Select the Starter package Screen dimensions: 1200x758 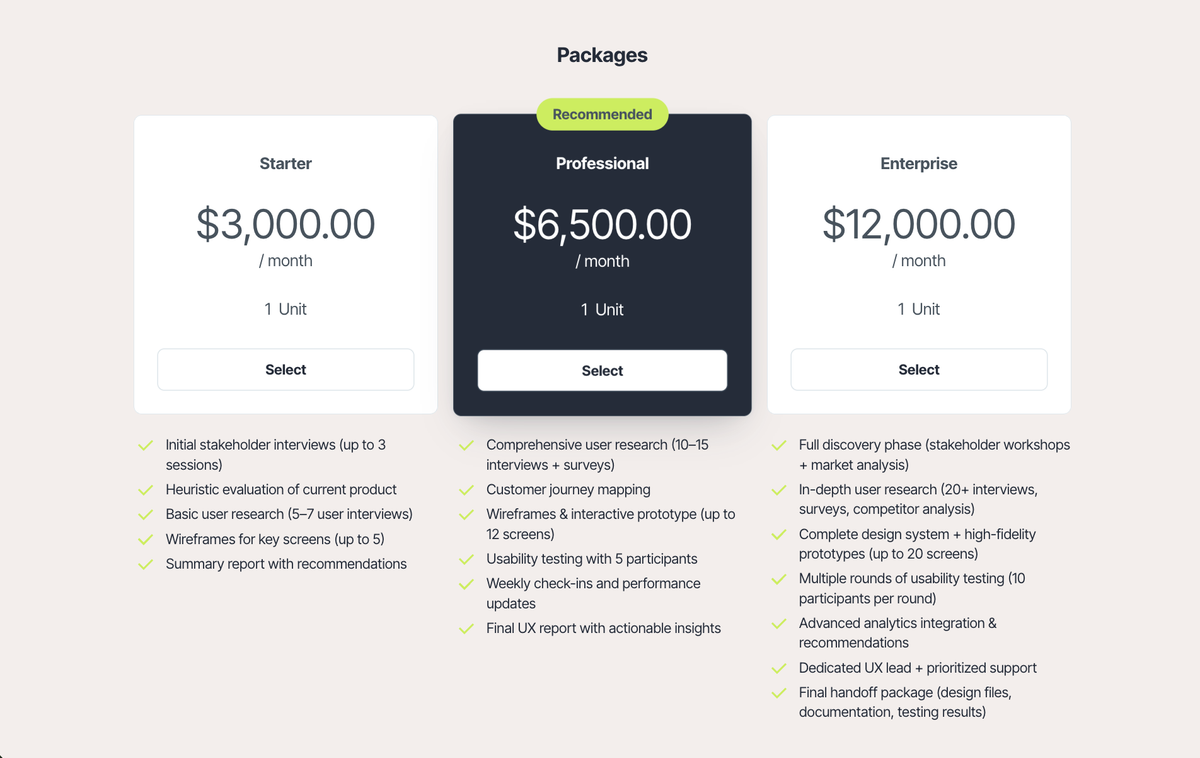coord(285,369)
